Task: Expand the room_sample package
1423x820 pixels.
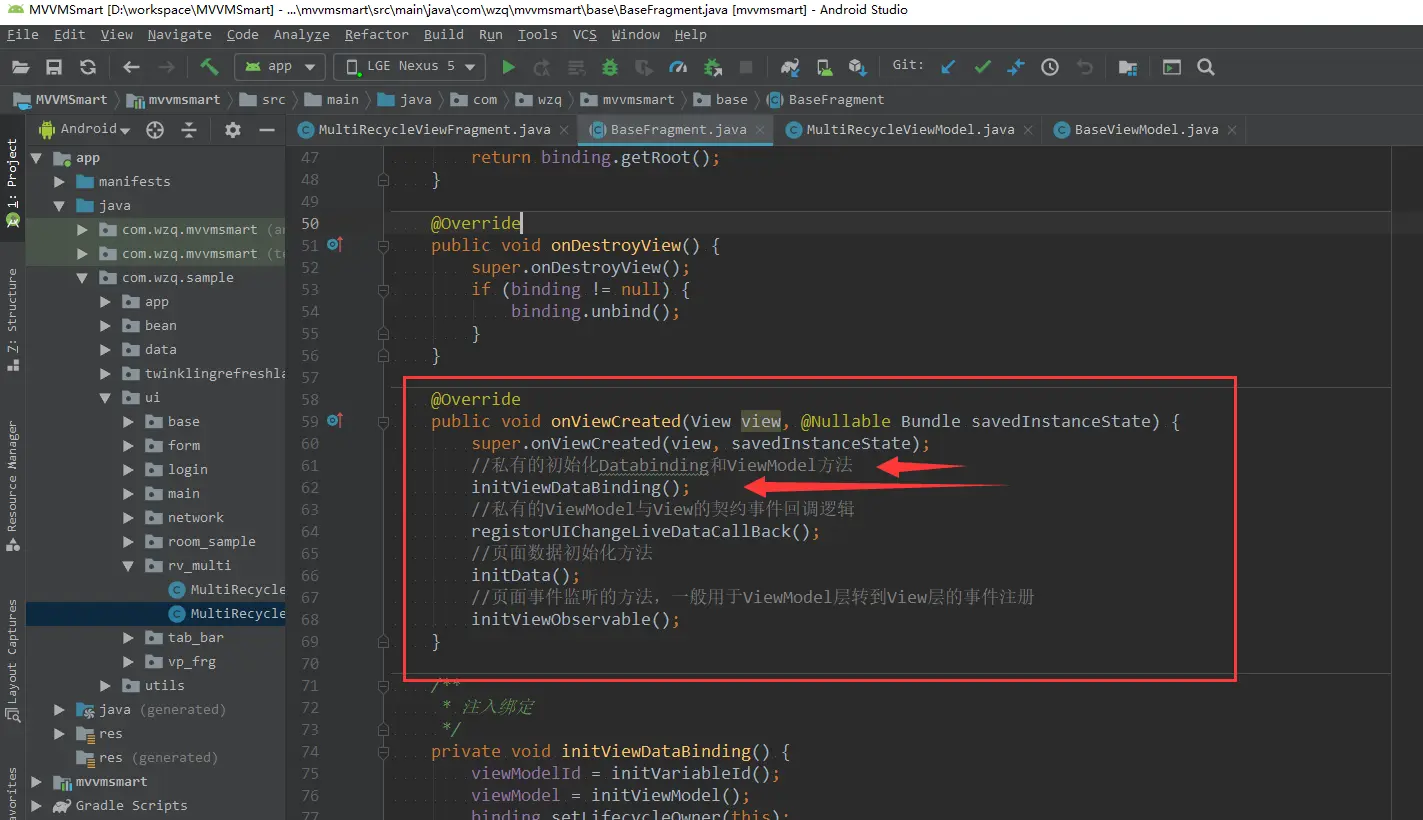Action: [x=129, y=541]
